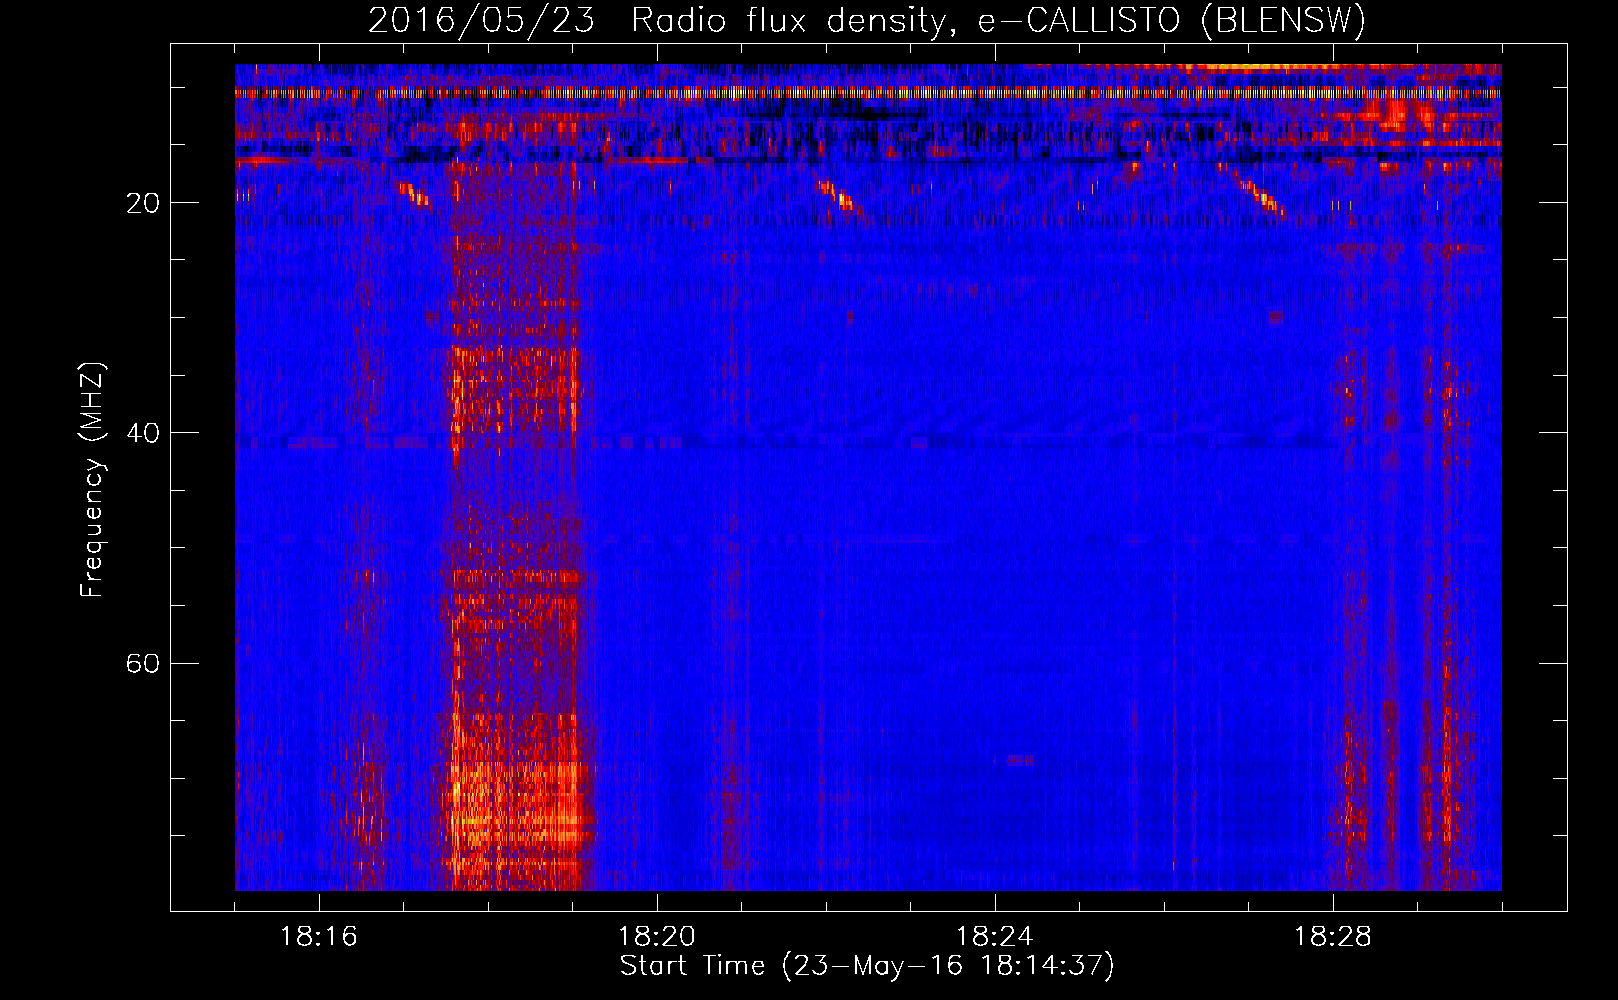1618x1000 pixels.
Task: Click the plot title "2016/05/23 Radio flux density, e-CALLISTO (BLENSW)"
Action: [867, 21]
